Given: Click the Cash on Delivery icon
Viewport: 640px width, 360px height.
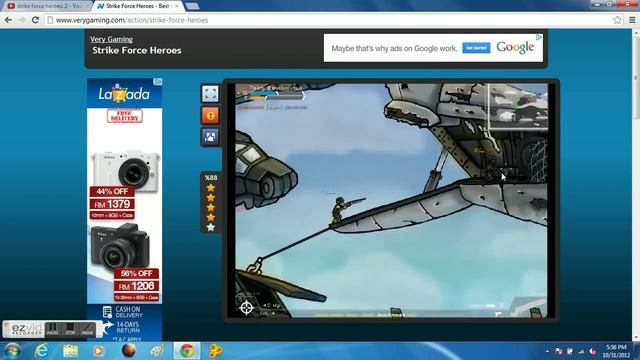Looking at the screenshot, I should point(107,312).
